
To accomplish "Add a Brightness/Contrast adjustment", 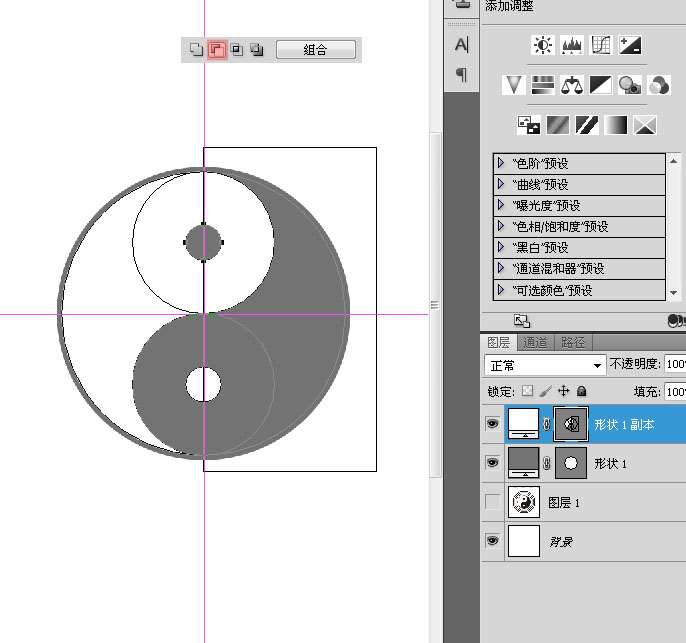I will 543,45.
